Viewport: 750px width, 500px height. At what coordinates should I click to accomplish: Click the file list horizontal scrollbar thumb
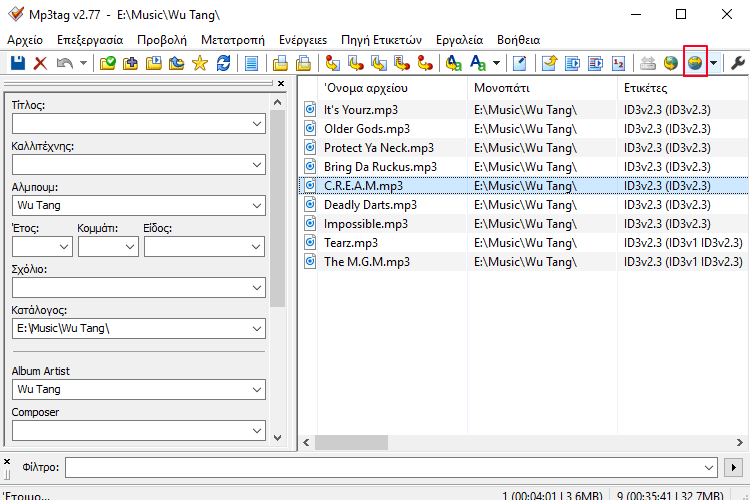[351, 443]
